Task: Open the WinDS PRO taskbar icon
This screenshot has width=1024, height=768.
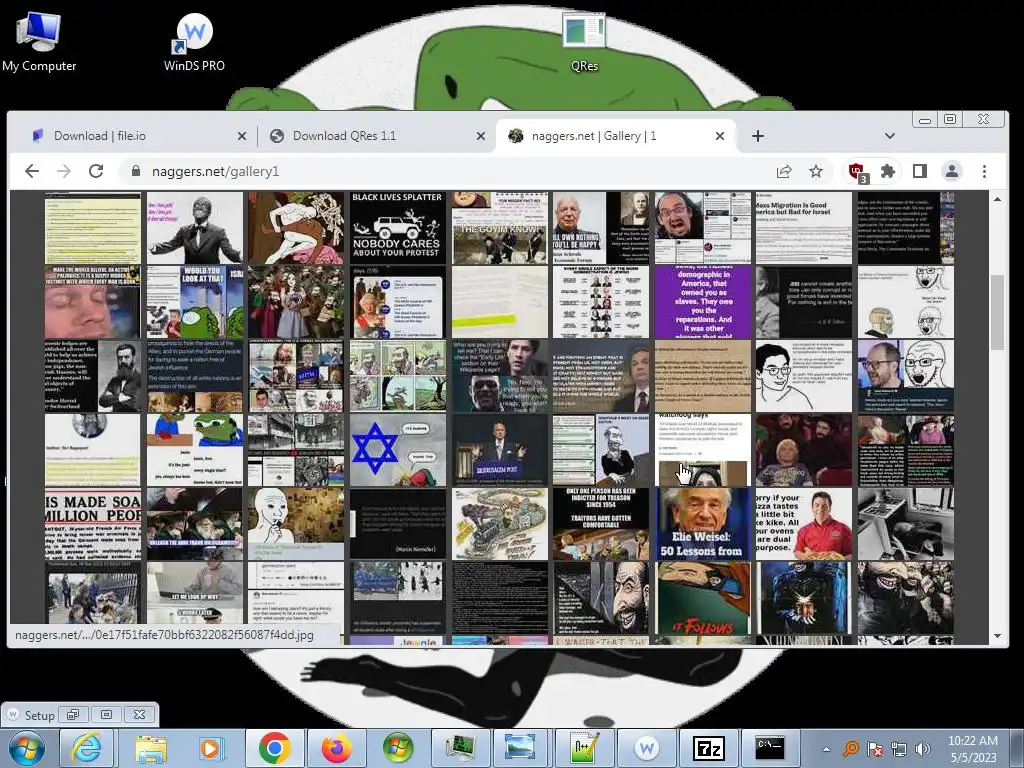Action: tap(646, 748)
